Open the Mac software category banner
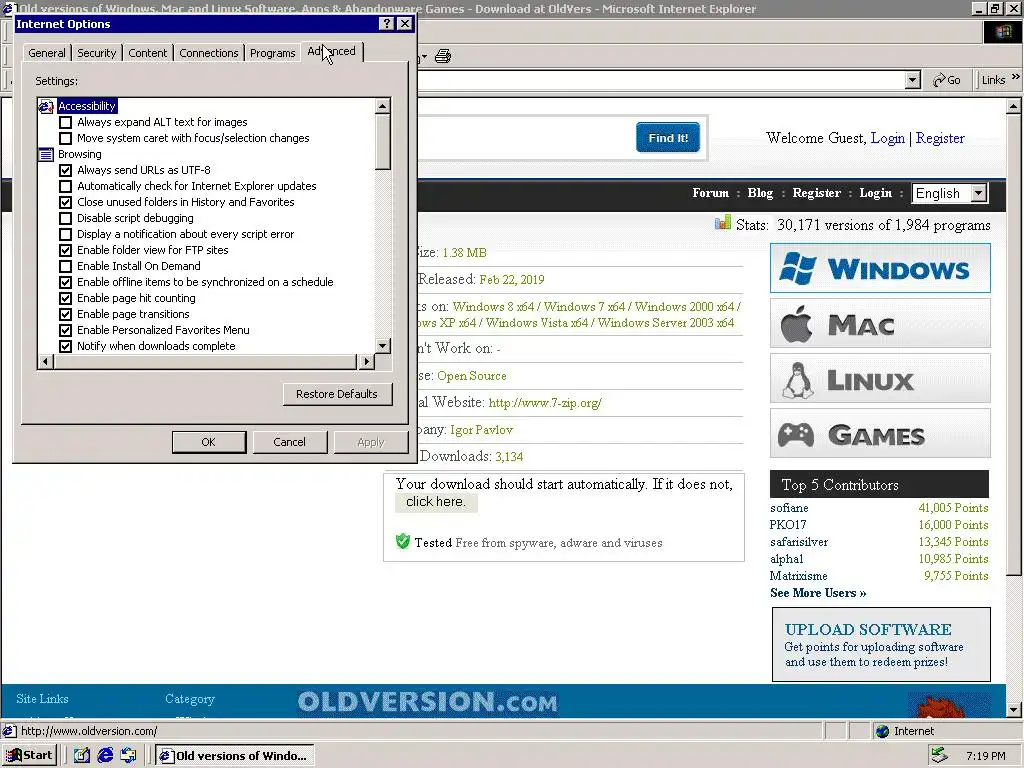1024x768 pixels. coord(880,323)
